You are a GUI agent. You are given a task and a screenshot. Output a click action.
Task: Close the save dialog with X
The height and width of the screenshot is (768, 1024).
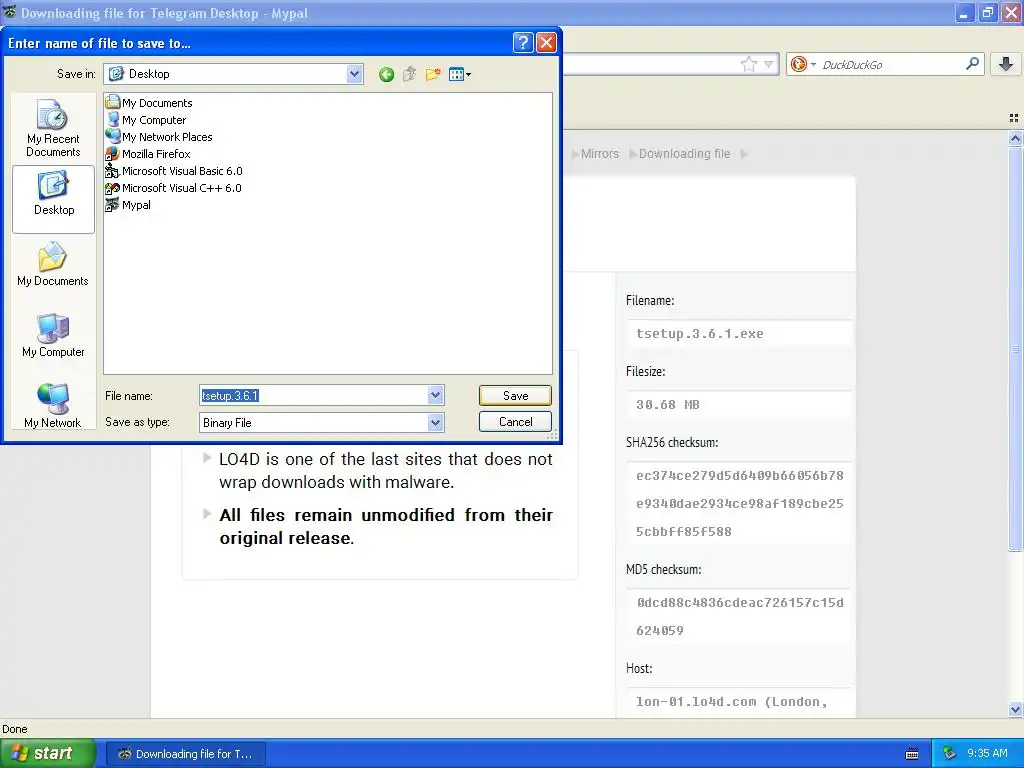[x=546, y=43]
